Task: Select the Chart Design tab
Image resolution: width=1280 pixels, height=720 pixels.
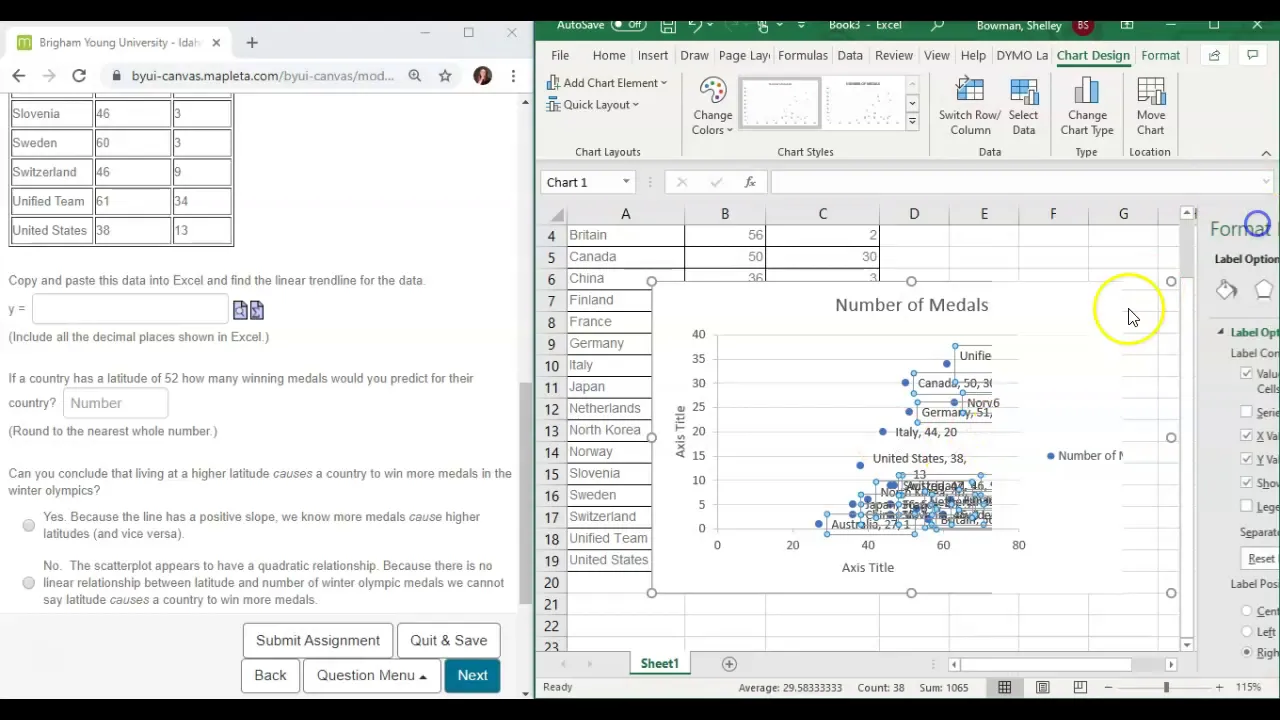Action: [1093, 55]
